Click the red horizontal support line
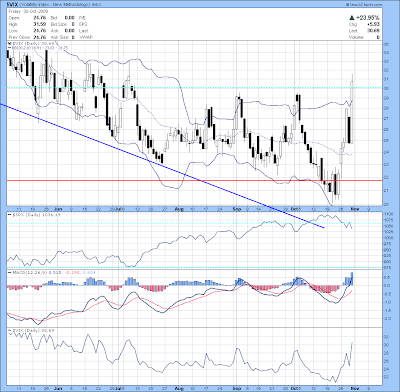 [x=194, y=180]
